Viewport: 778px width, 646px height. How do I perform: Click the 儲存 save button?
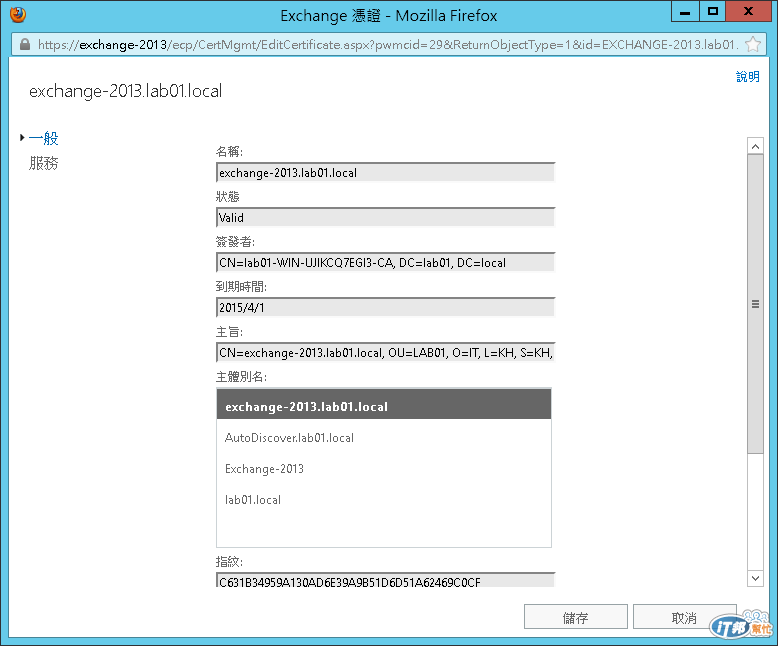coord(576,617)
